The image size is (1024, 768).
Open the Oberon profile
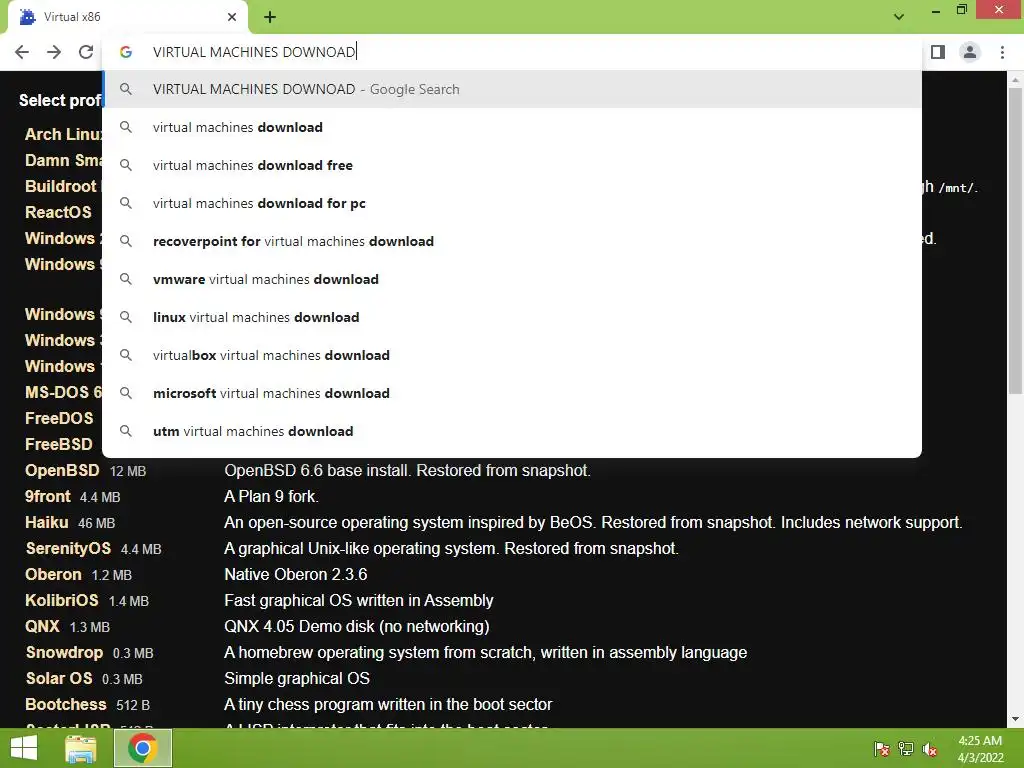(x=54, y=575)
